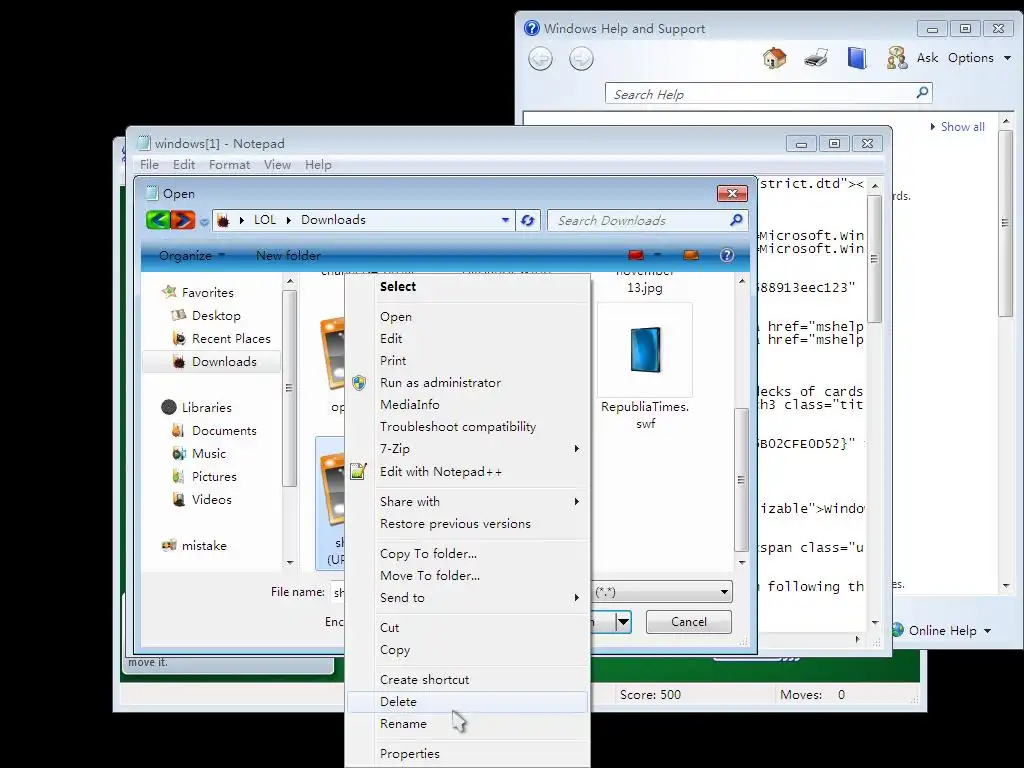Choose Delete from context menu
Viewport: 1024px width, 768px height.
[x=468, y=701]
